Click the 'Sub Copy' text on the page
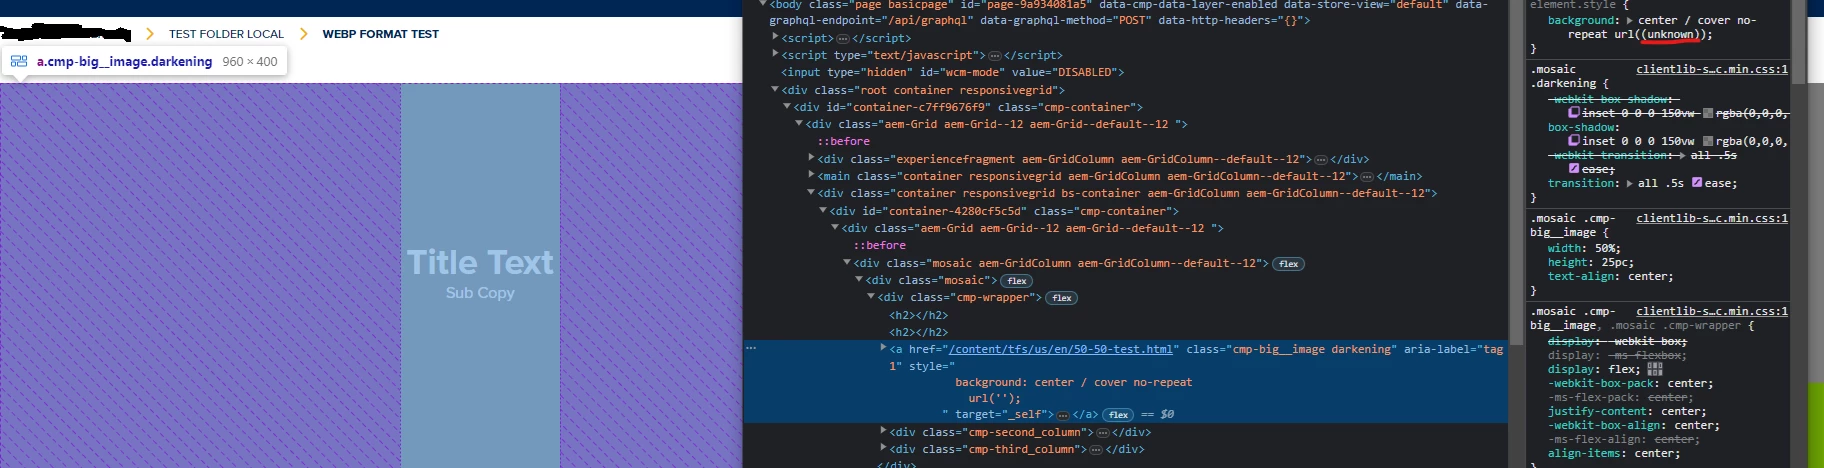Viewport: 1824px width, 468px height. (x=480, y=293)
